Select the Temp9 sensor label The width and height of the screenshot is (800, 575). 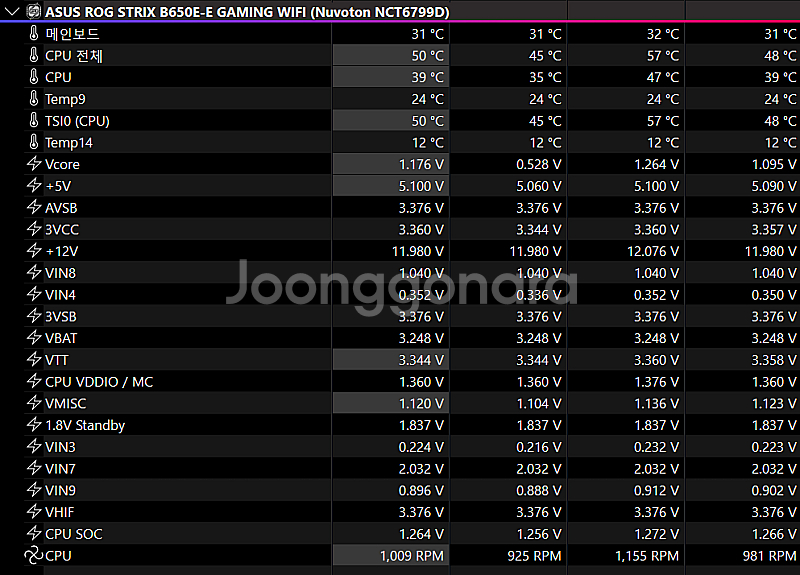point(65,99)
